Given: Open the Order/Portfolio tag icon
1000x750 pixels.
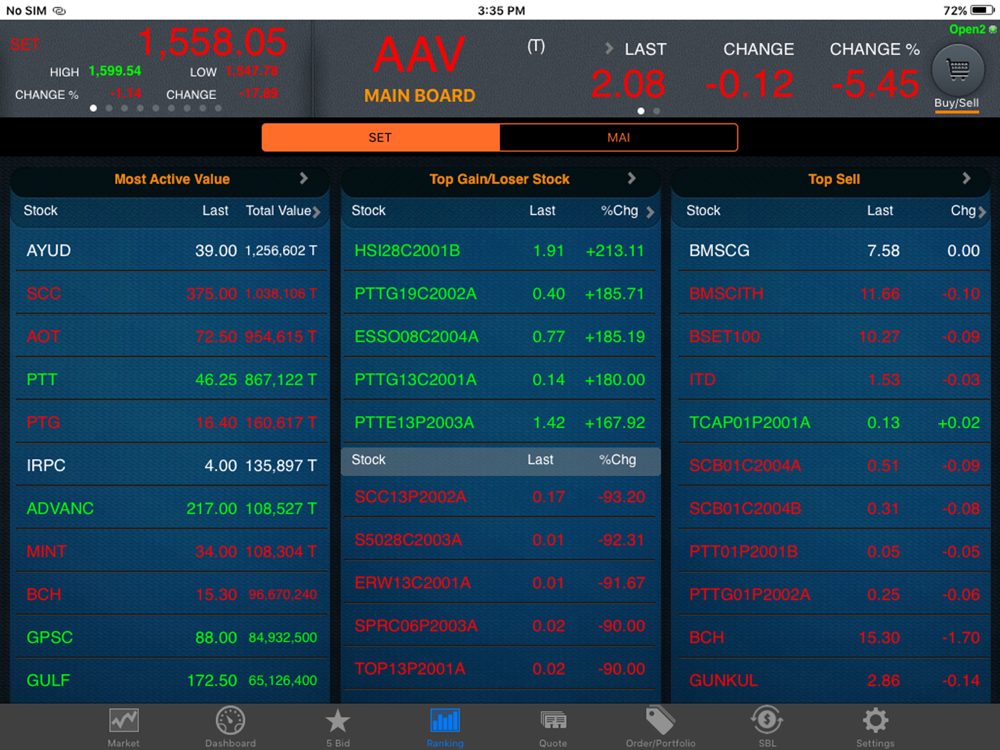Looking at the screenshot, I should pyautogui.click(x=660, y=721).
